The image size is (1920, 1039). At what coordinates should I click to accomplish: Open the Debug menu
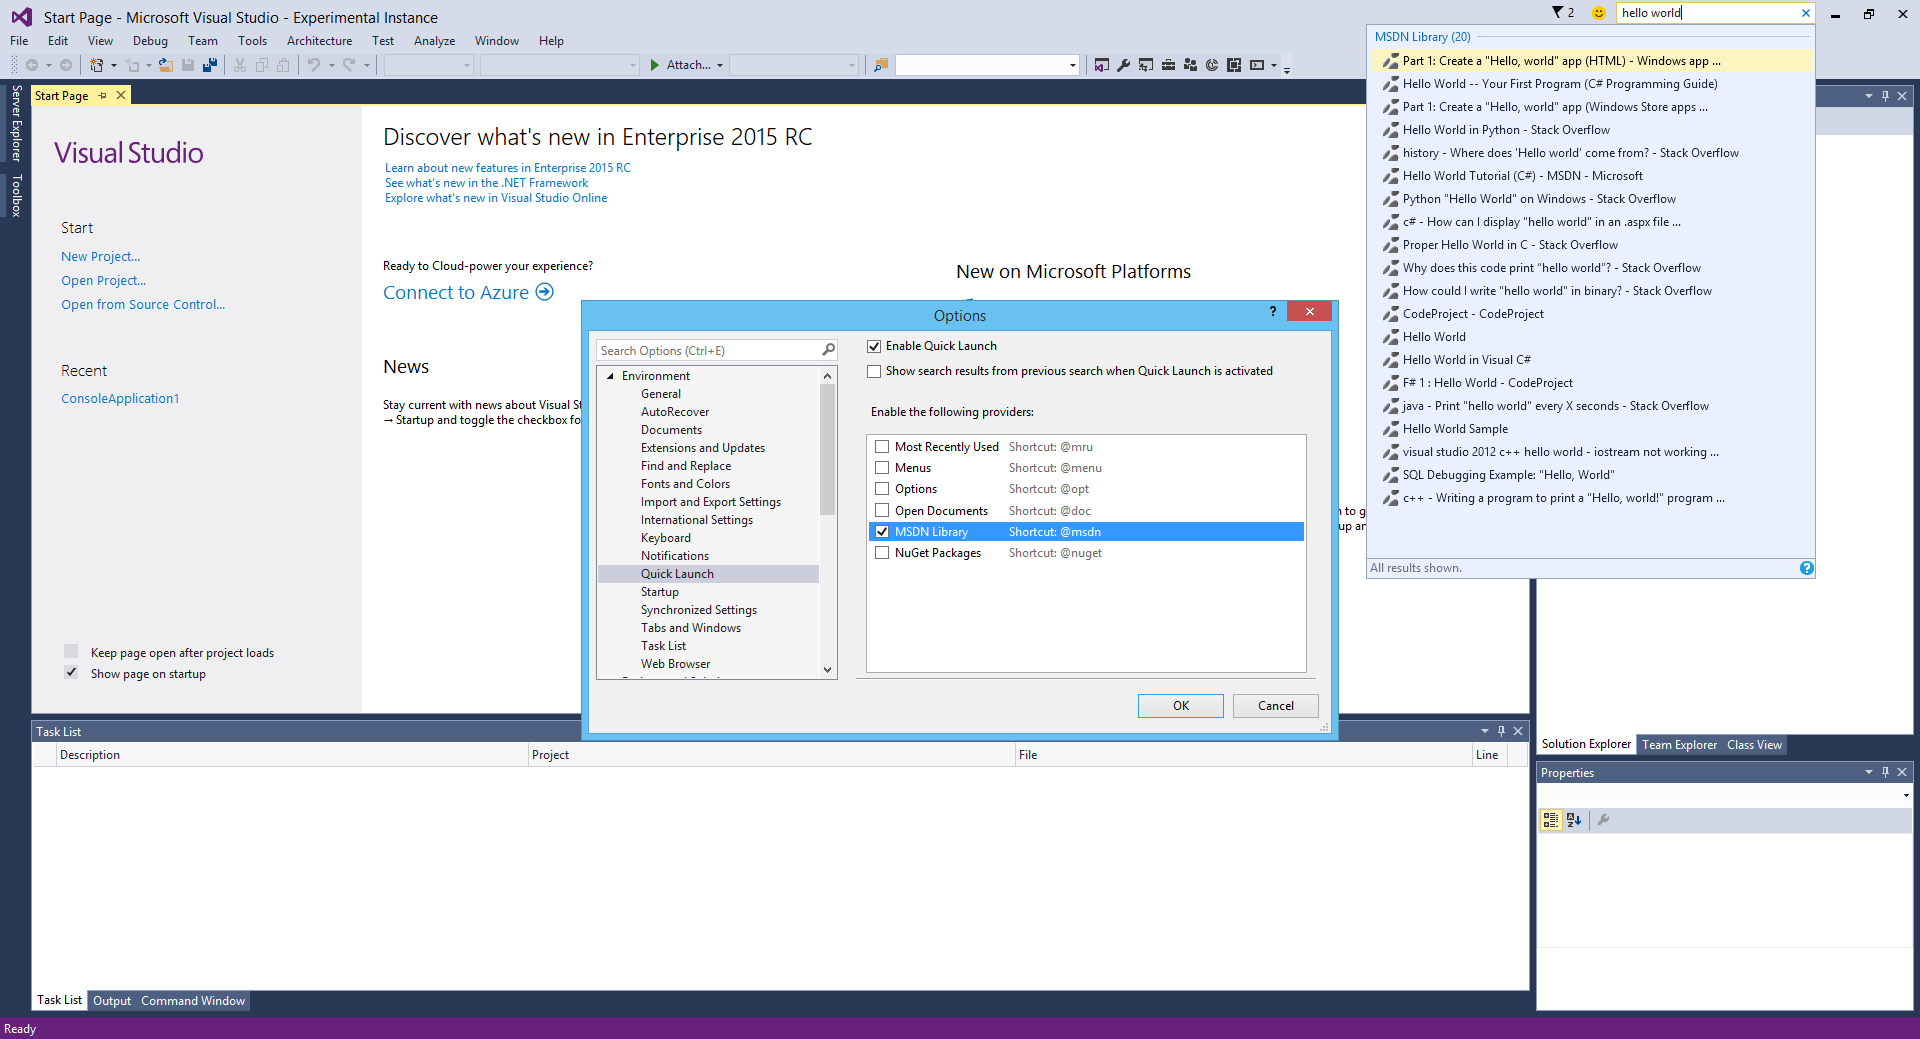(x=150, y=41)
